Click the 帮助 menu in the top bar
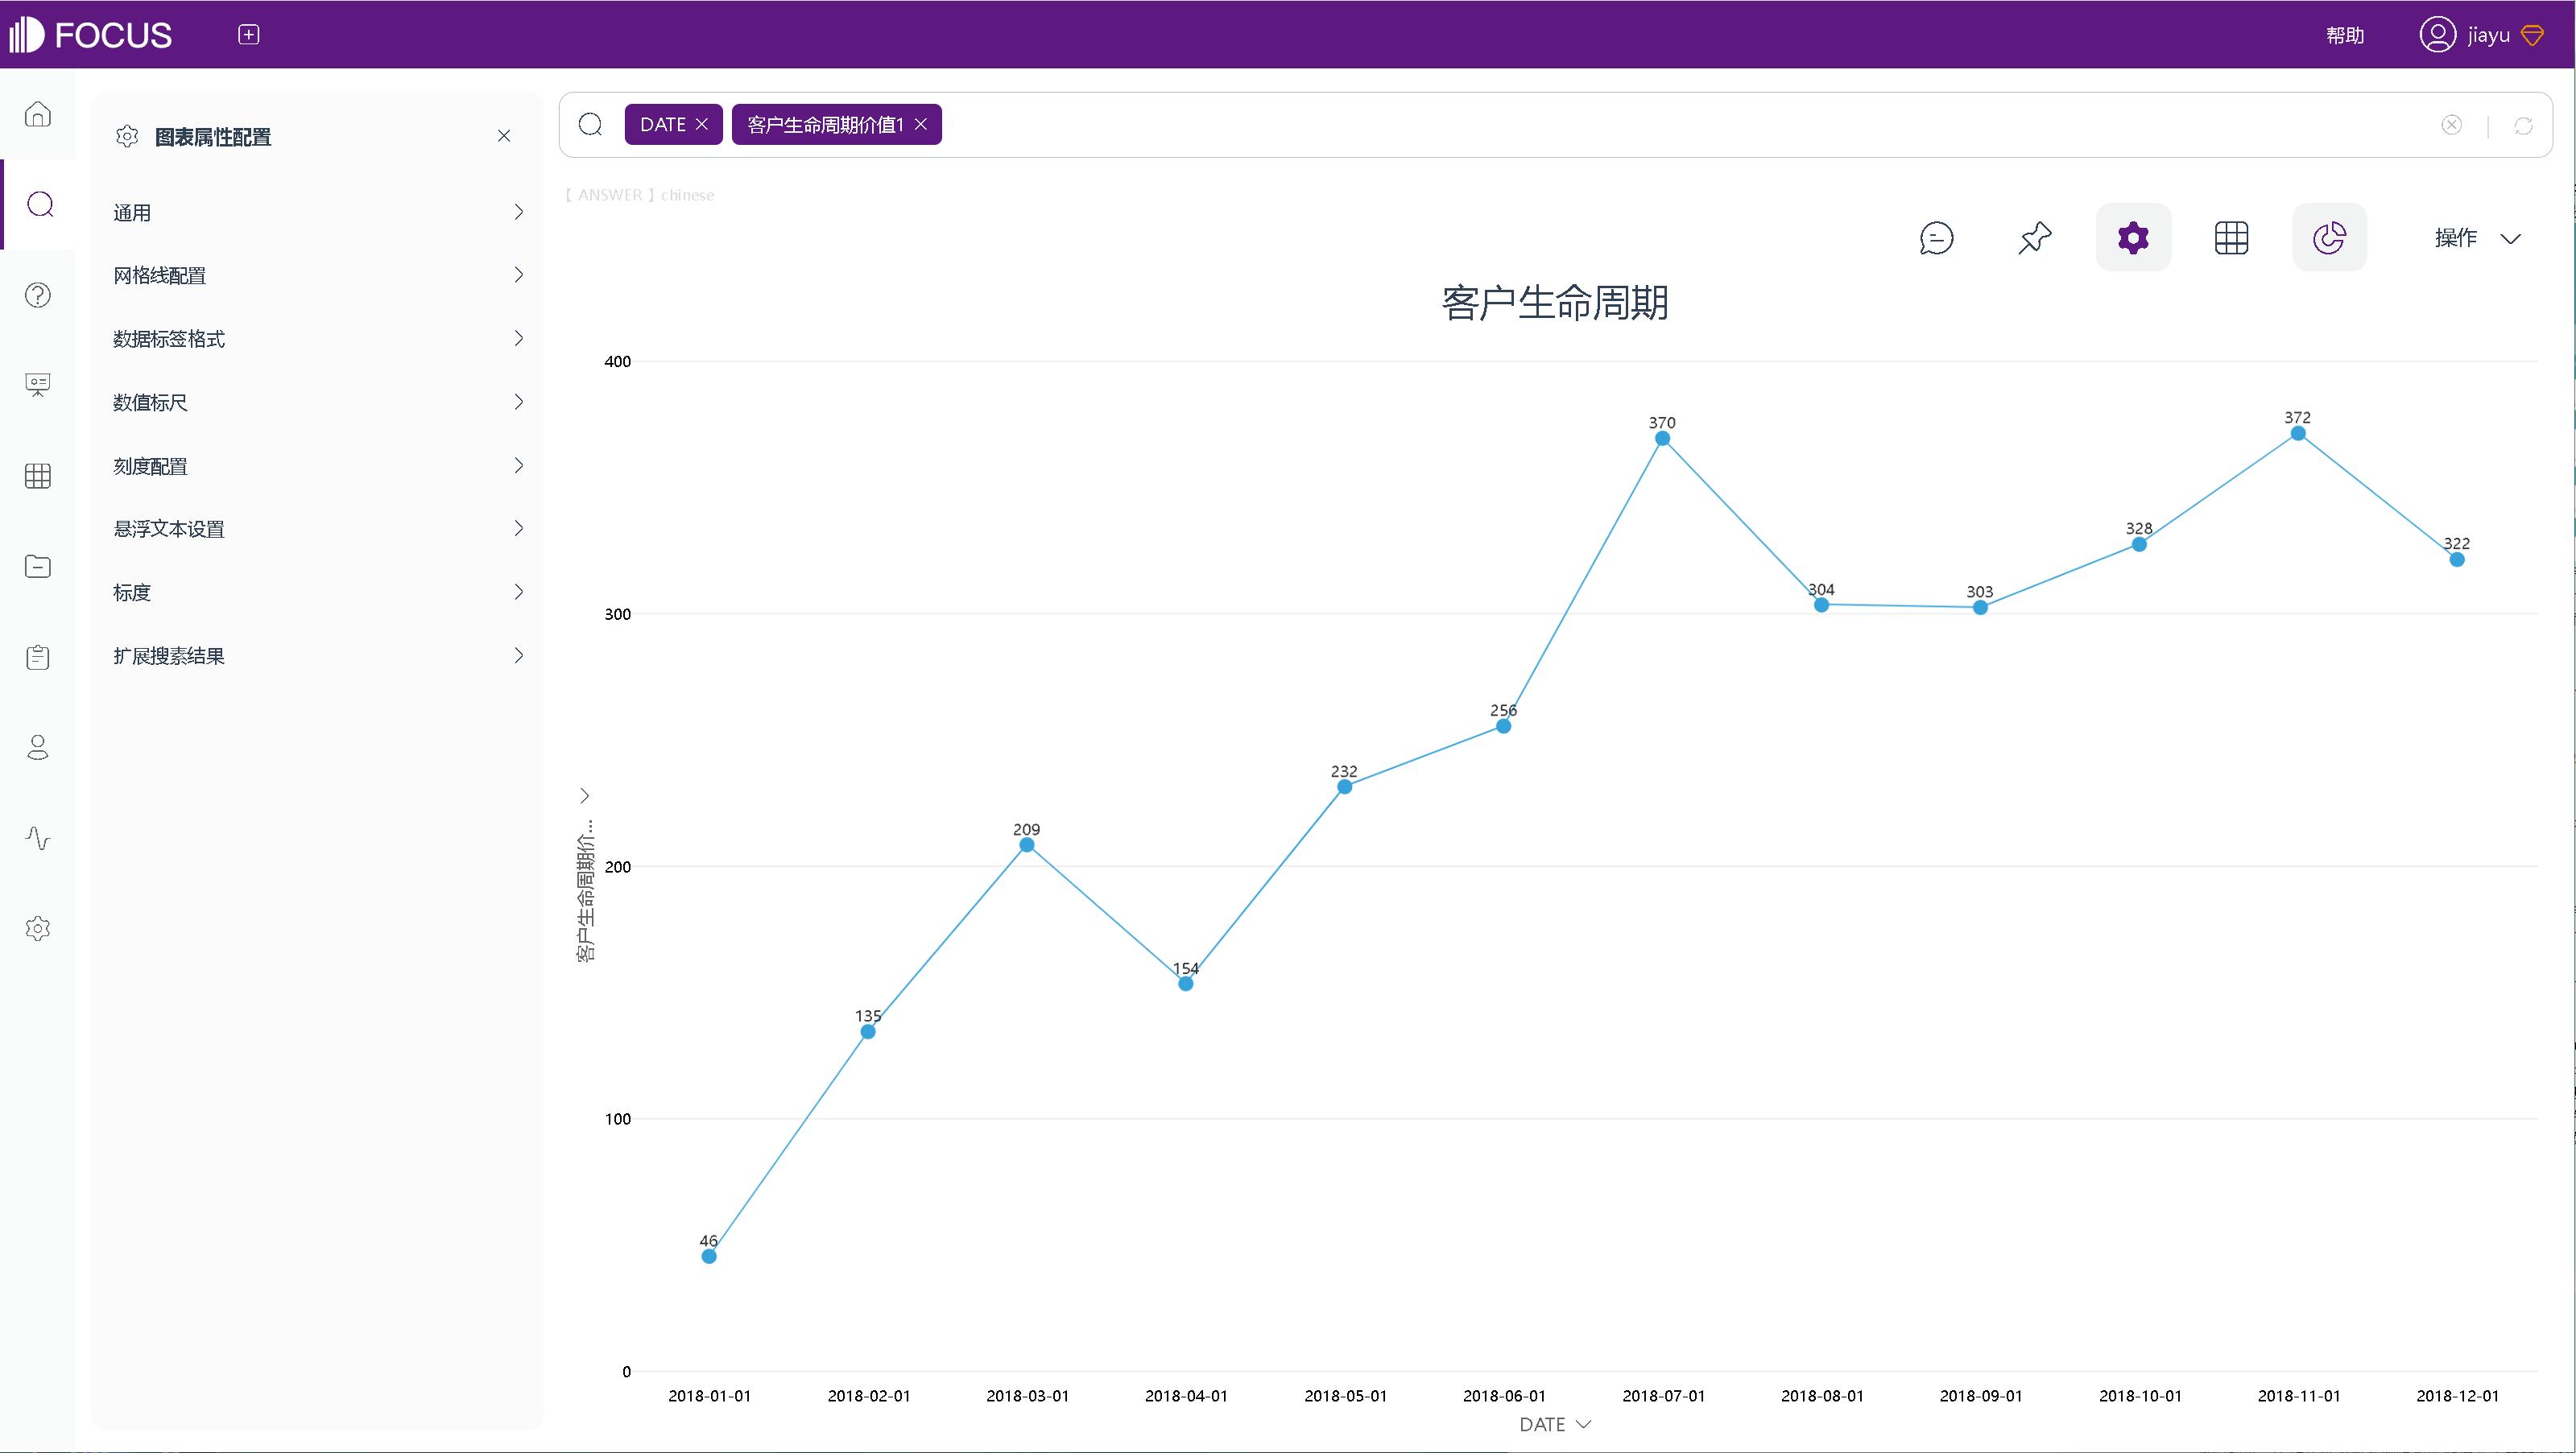The width and height of the screenshot is (2576, 1453). [x=2345, y=34]
